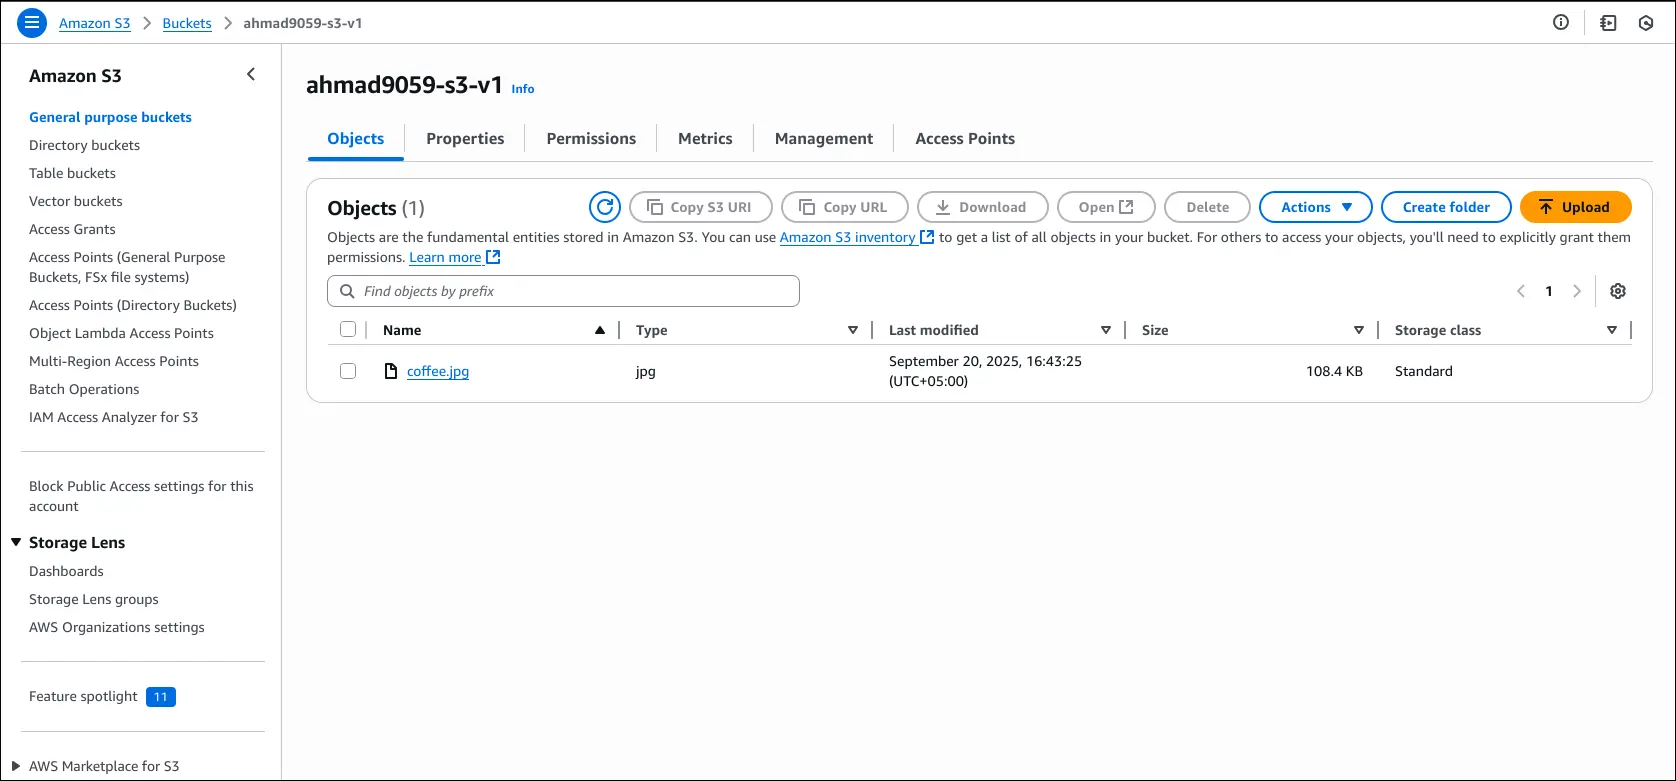Click the hexagon settings icon in header
1676x781 pixels.
click(x=1646, y=22)
